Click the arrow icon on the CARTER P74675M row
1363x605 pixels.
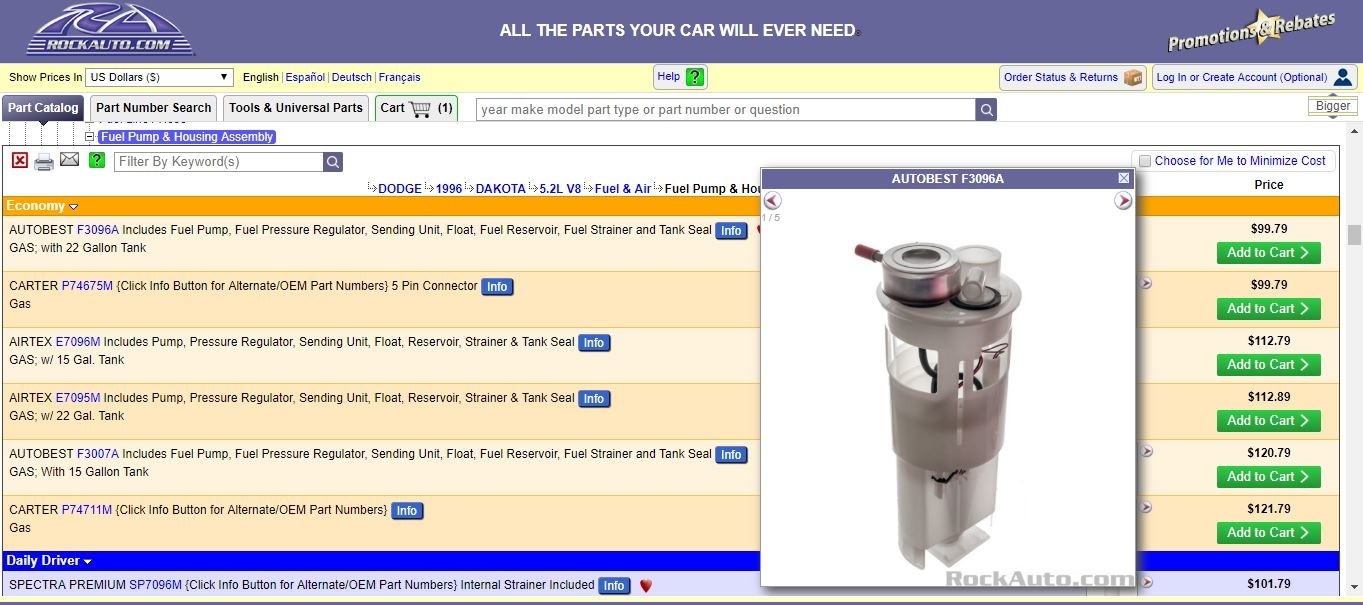click(x=1146, y=283)
